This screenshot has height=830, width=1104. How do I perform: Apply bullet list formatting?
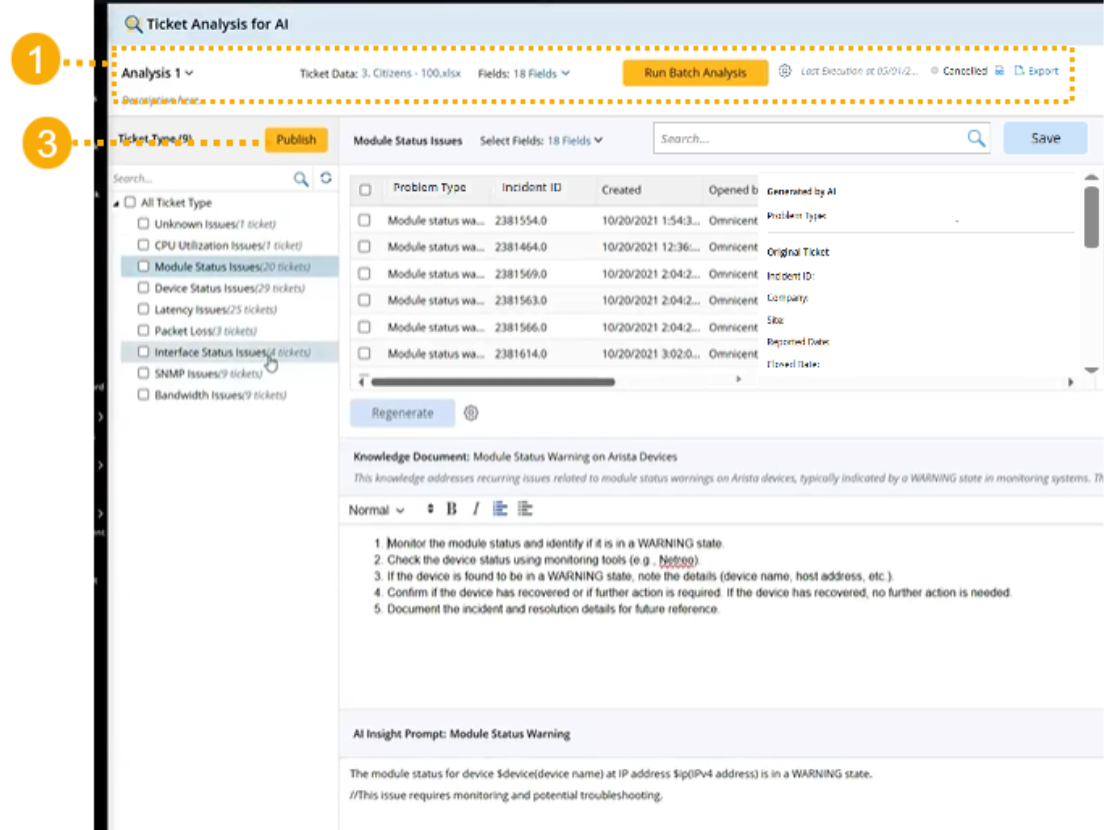tap(525, 509)
